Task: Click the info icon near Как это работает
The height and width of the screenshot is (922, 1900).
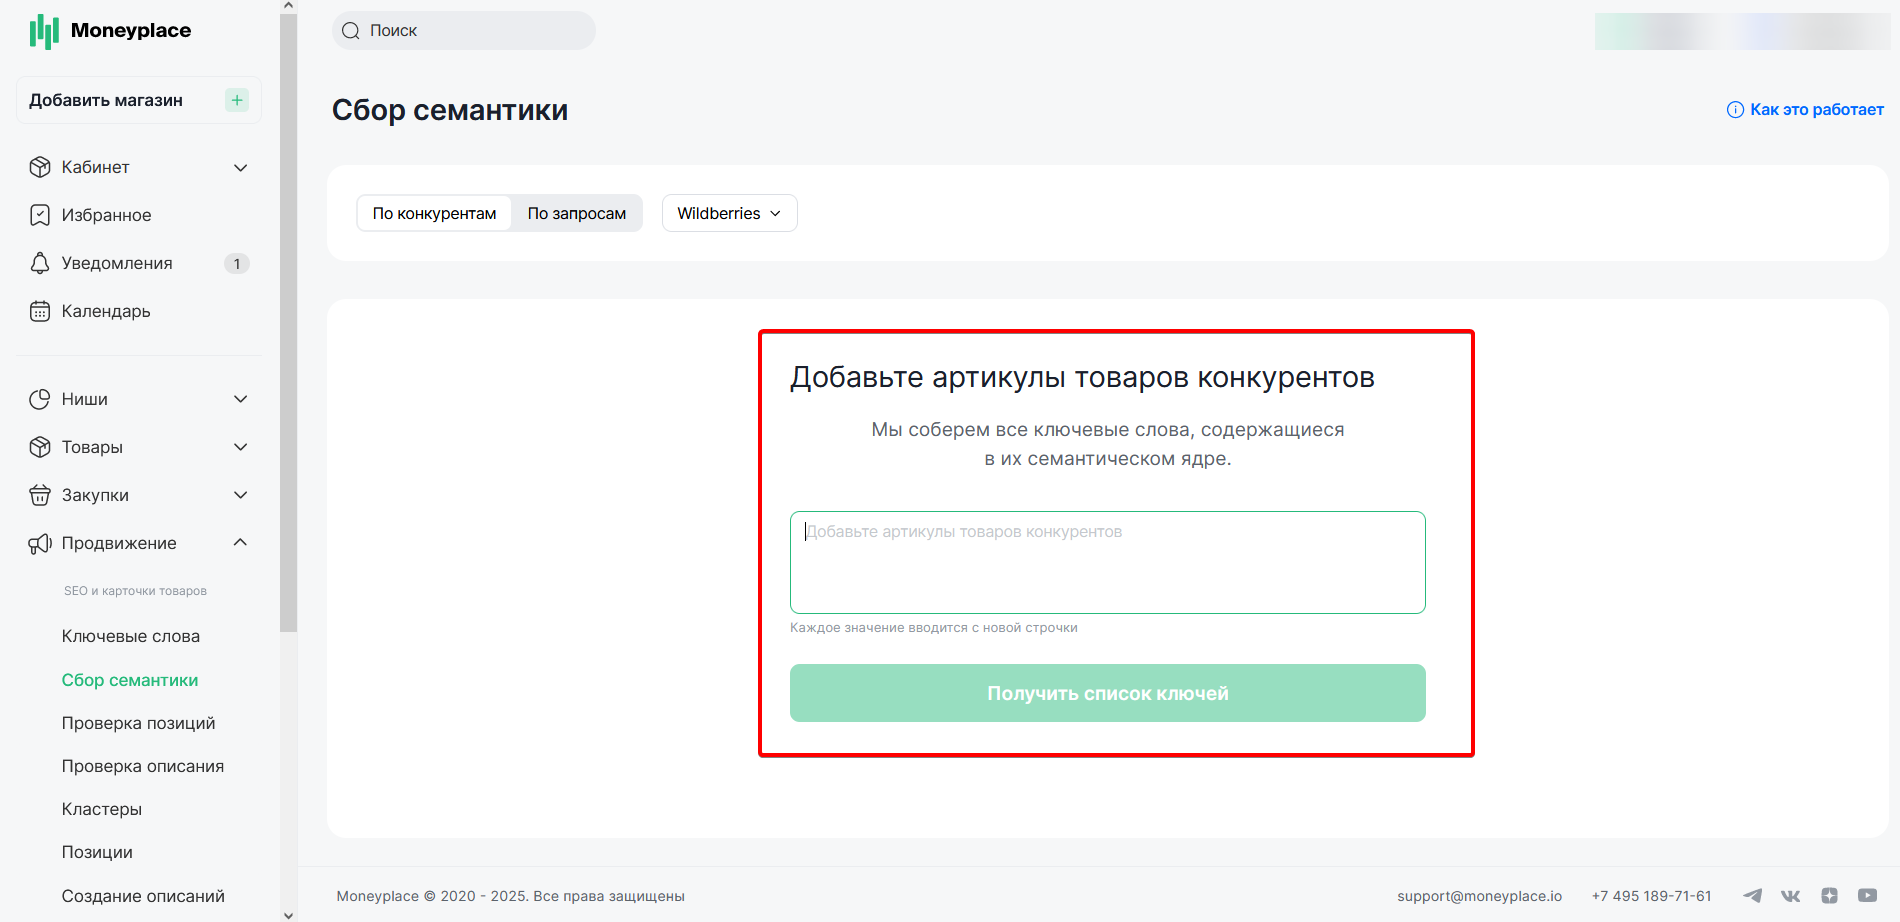Action: coord(1735,110)
